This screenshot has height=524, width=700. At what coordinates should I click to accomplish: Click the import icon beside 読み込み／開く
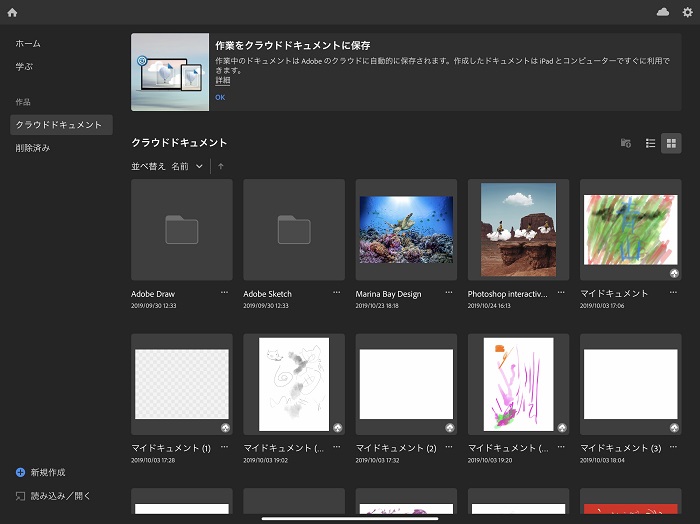pos(20,496)
